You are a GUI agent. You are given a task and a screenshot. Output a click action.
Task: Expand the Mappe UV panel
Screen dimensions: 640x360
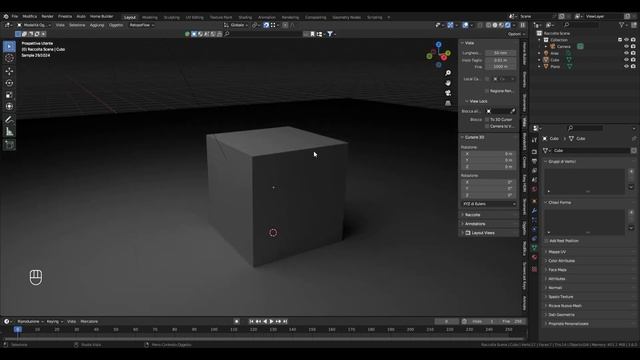coord(557,252)
